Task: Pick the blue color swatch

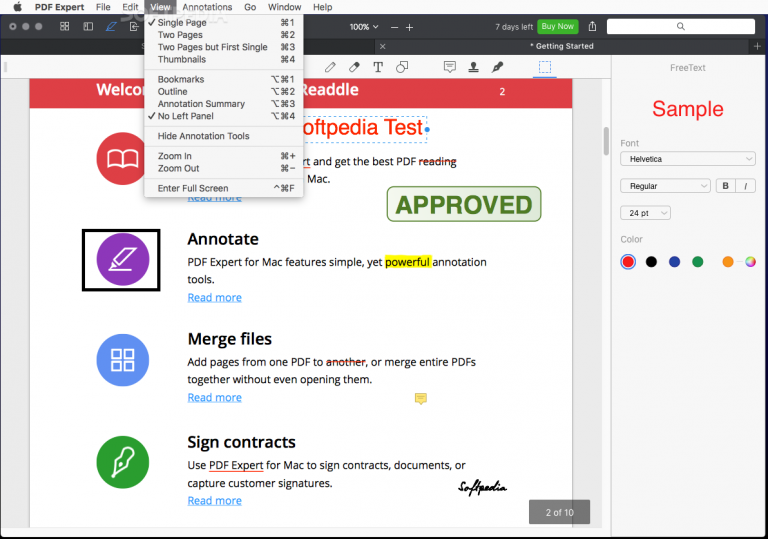Action: tap(674, 262)
